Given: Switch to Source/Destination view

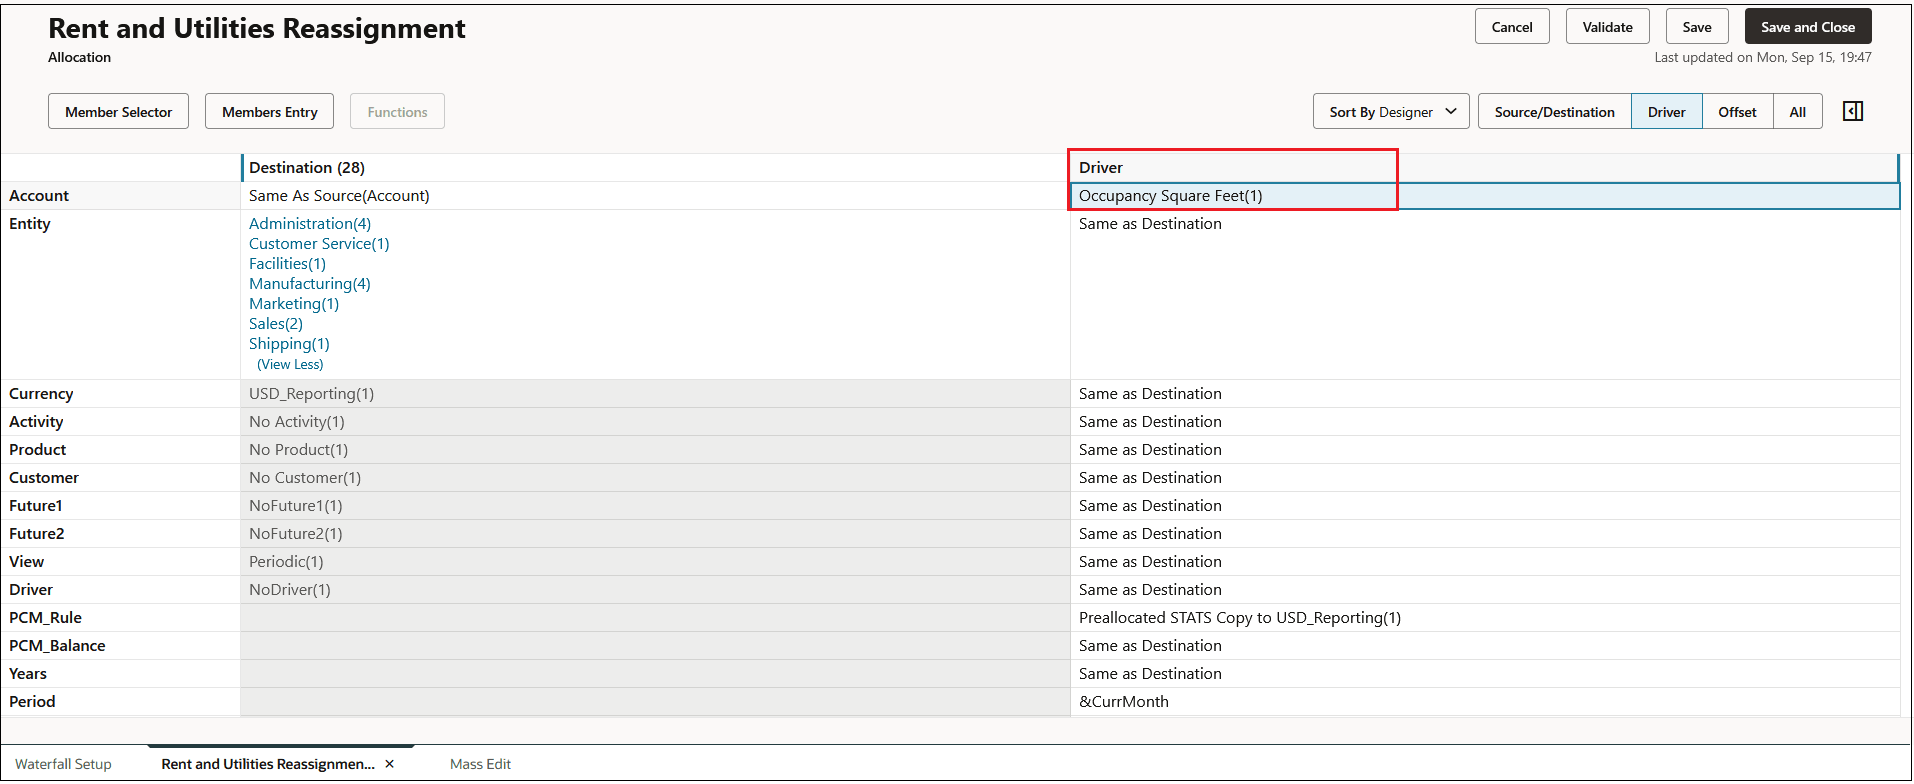Looking at the screenshot, I should click(1554, 112).
